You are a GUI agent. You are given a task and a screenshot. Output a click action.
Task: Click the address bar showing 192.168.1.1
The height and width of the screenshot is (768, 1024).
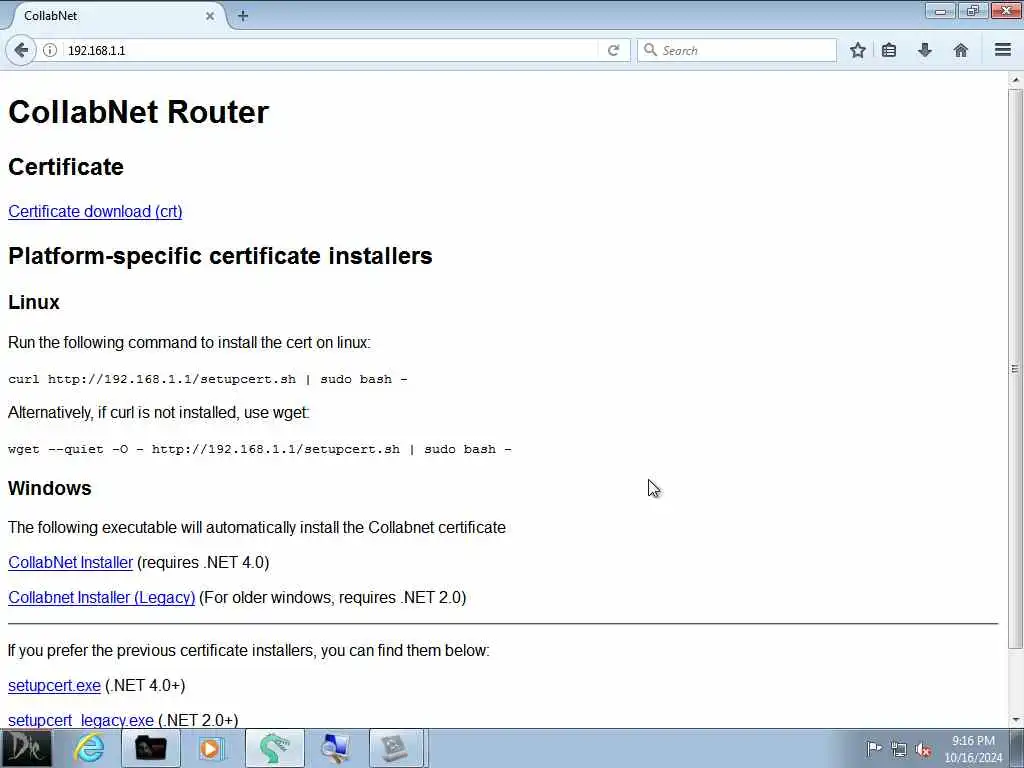330,50
